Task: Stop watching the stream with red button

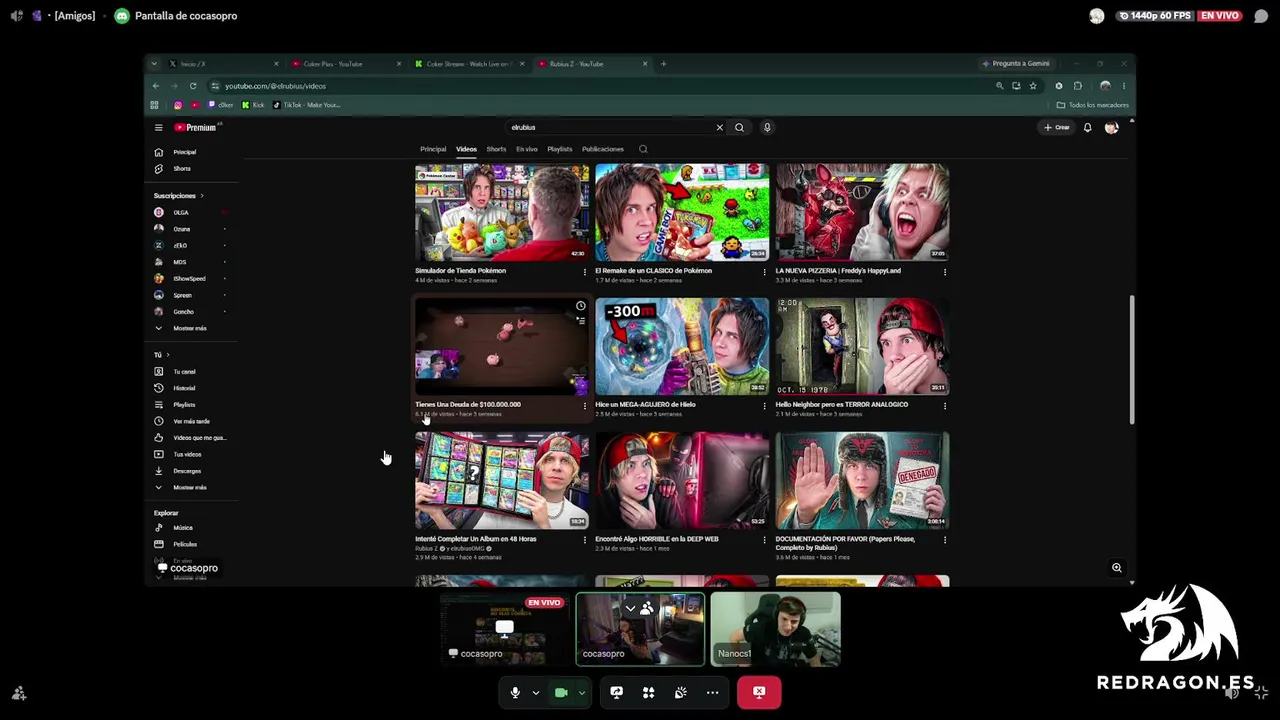Action: click(759, 692)
